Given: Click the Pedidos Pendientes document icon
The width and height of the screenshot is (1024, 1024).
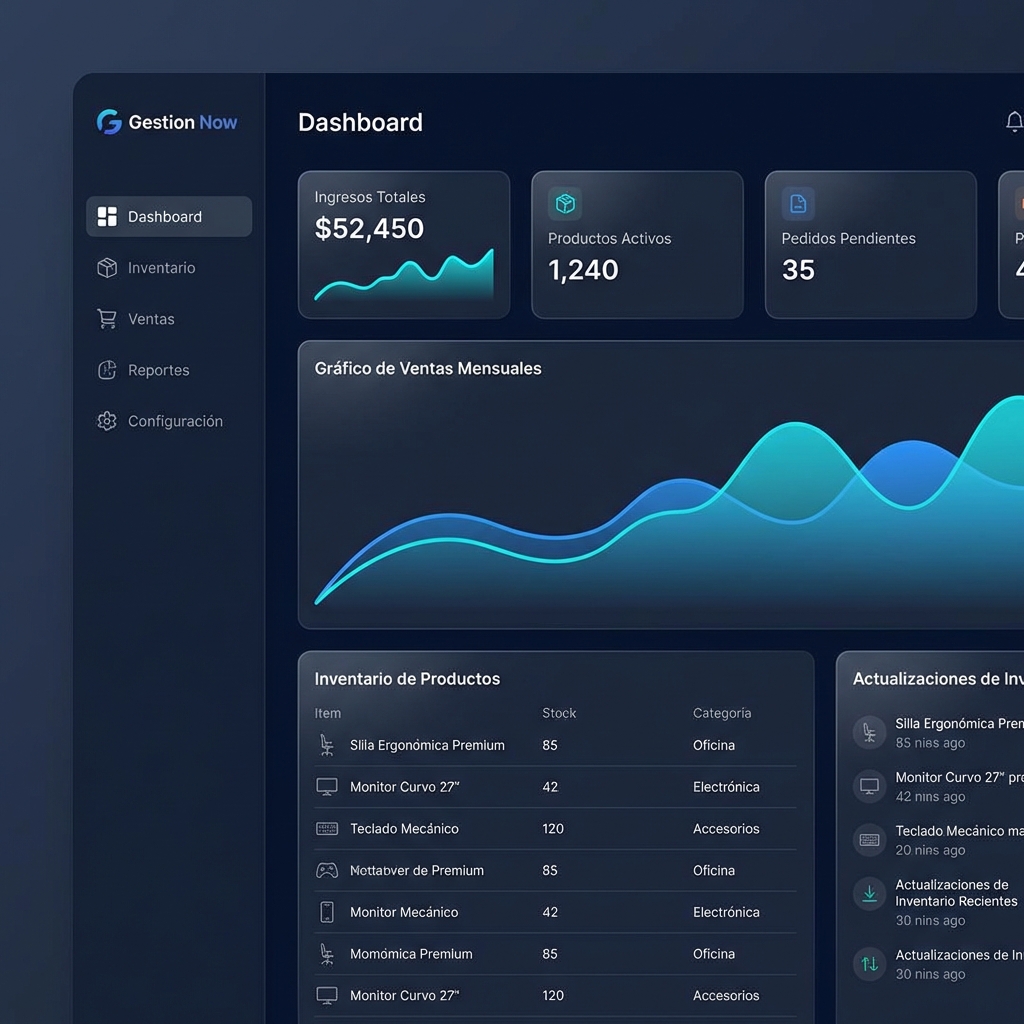Looking at the screenshot, I should pyautogui.click(x=798, y=203).
